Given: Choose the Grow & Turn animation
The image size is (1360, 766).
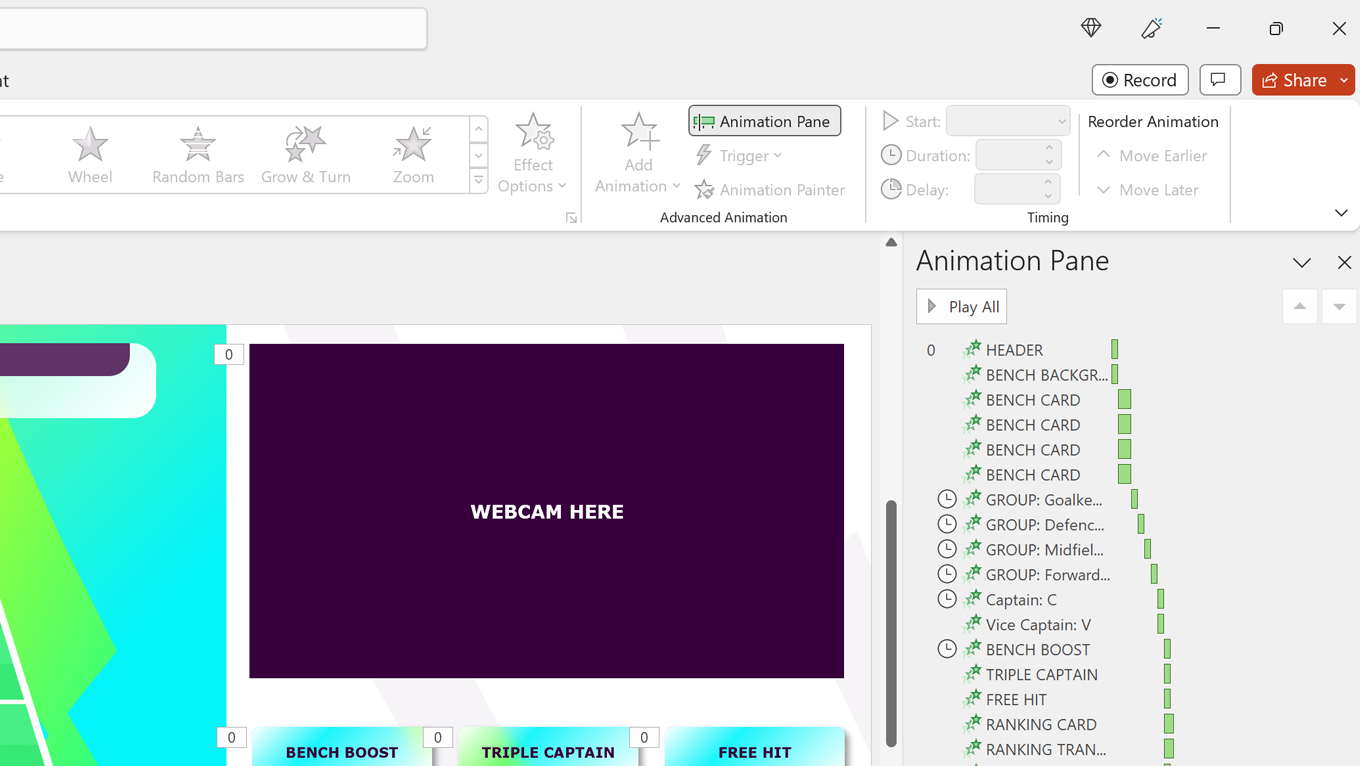Looking at the screenshot, I should pyautogui.click(x=305, y=155).
